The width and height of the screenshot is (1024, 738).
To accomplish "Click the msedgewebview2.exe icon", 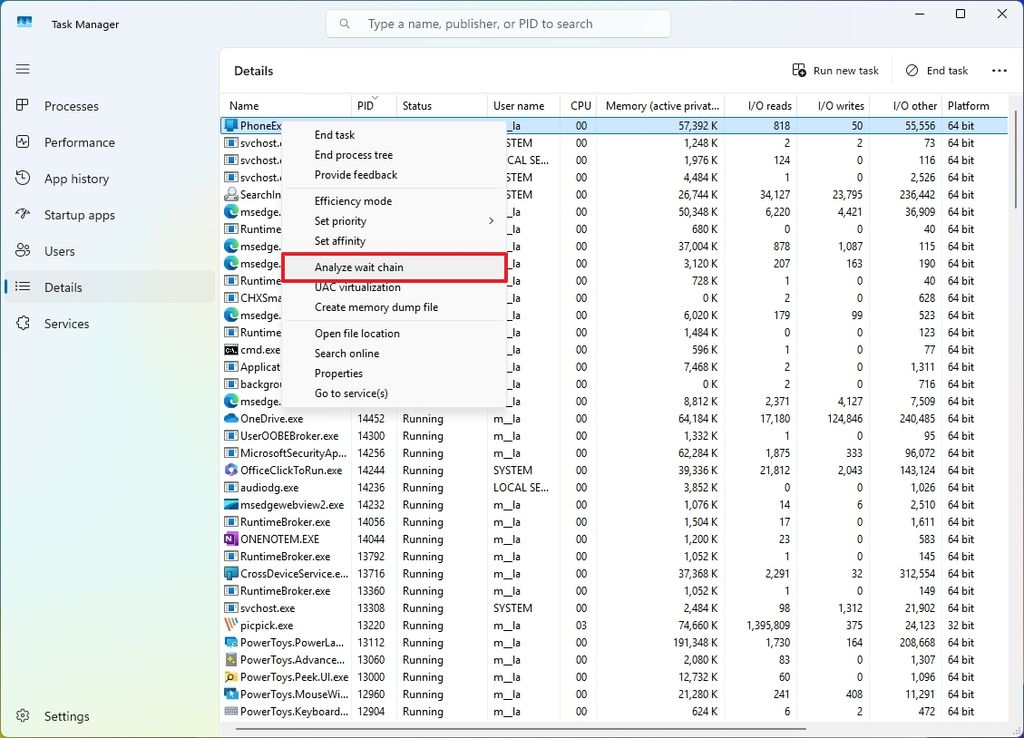I will click(231, 505).
